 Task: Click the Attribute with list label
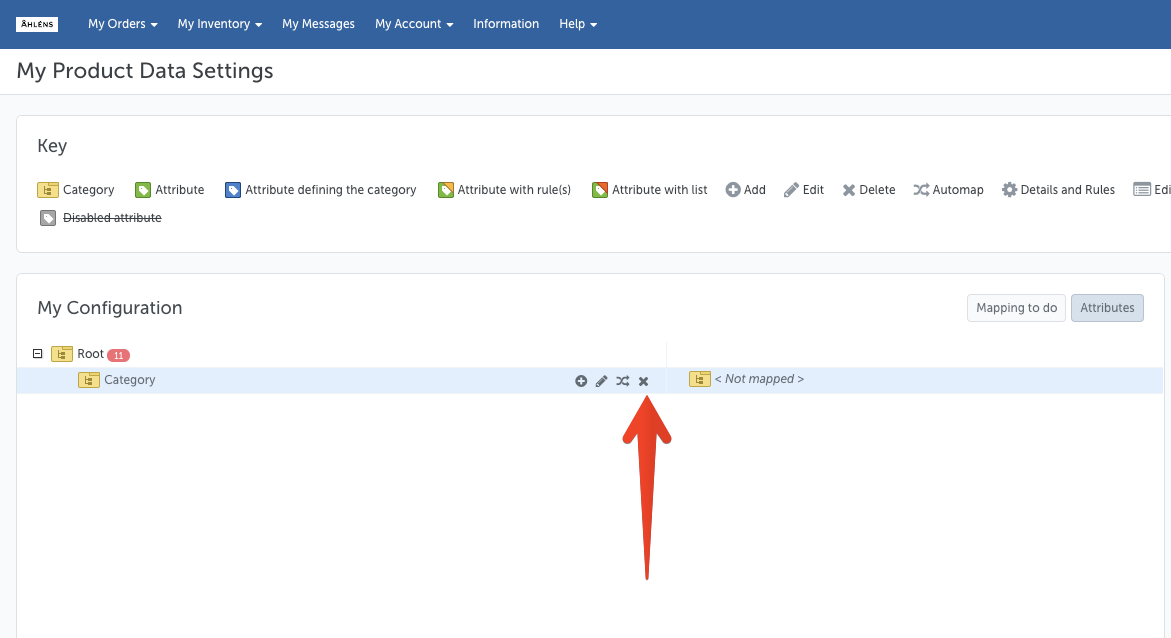[659, 190]
